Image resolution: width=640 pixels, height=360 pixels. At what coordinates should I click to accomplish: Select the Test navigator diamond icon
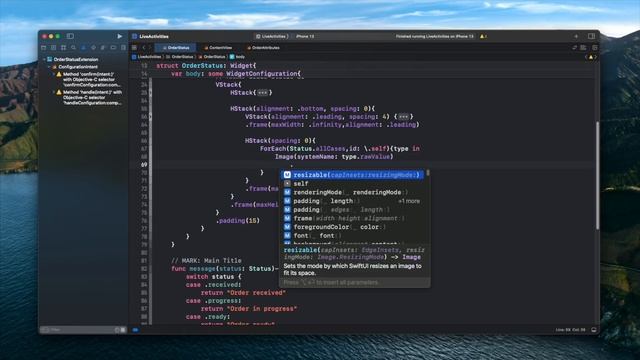tap(93, 48)
